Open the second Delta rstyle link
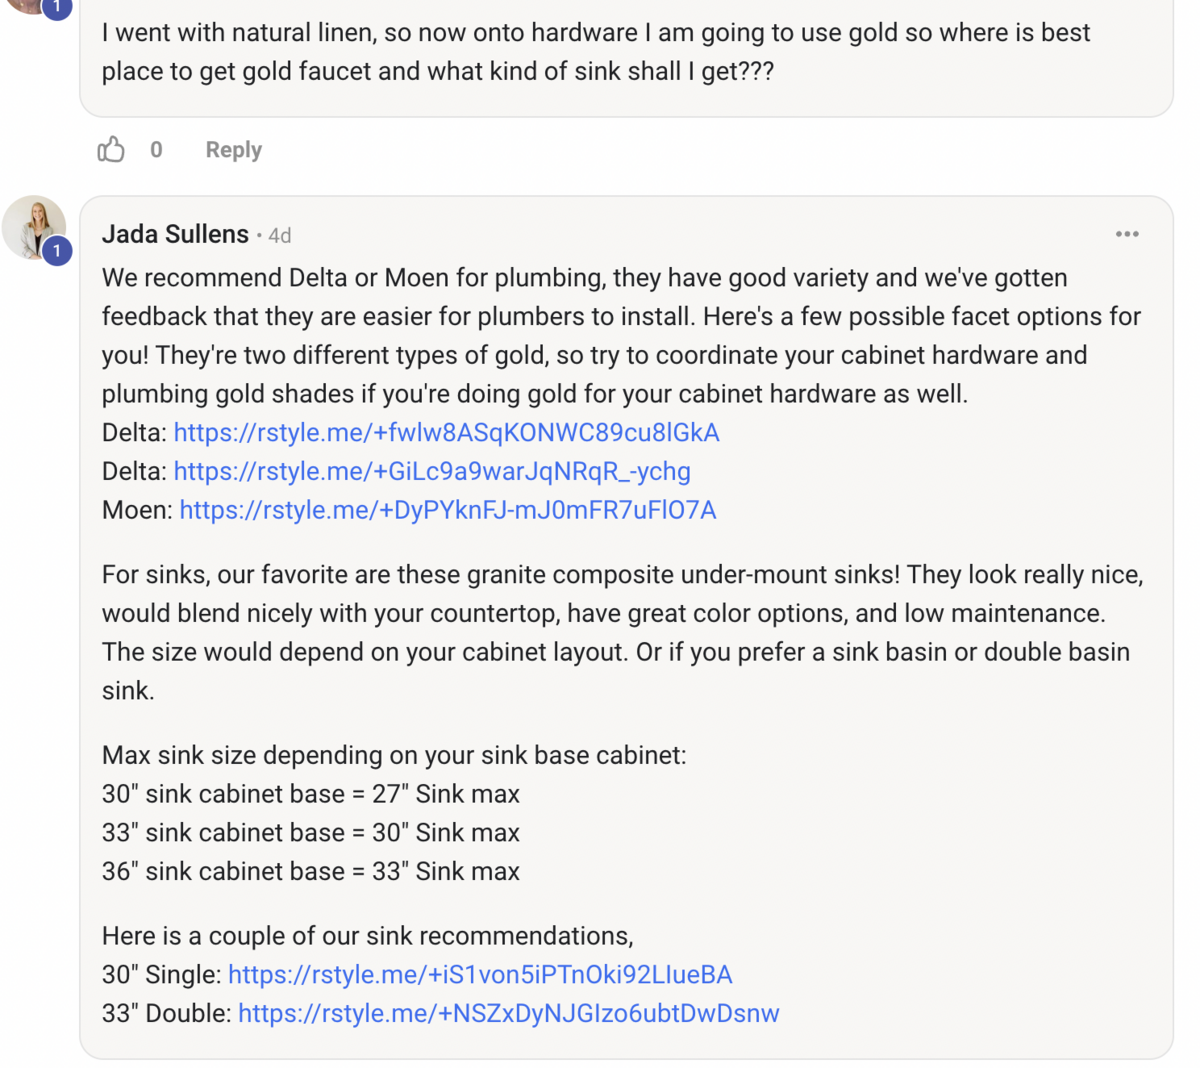This screenshot has height=1068, width=1200. click(432, 472)
